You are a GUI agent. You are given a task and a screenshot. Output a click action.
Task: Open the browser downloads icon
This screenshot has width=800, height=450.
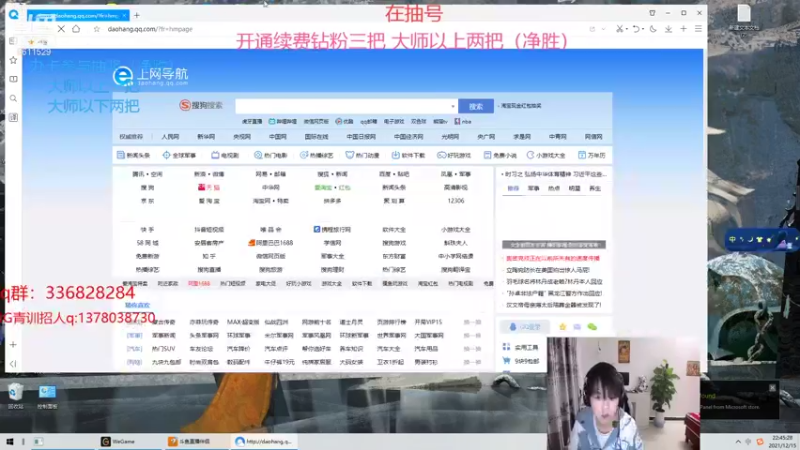pos(668,29)
